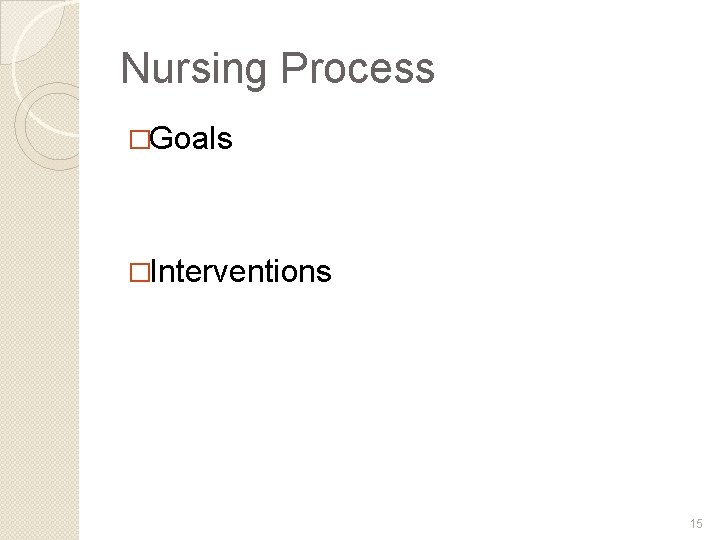Select the Interventions bullet text

pos(240,271)
